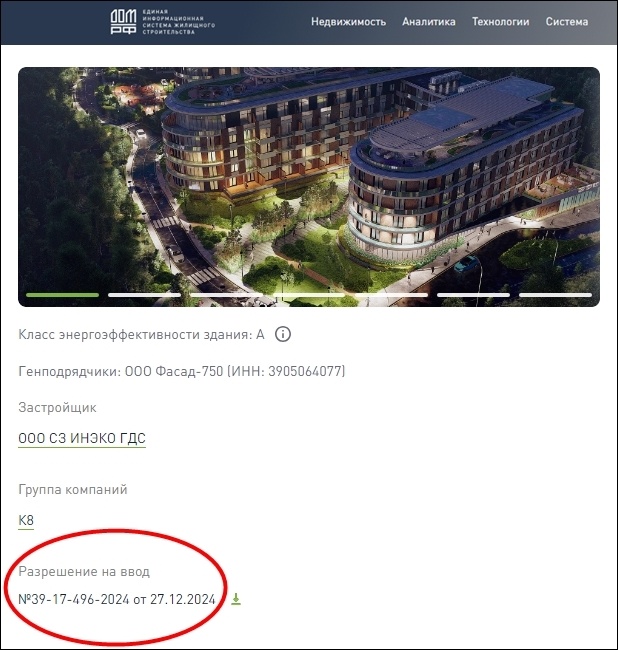Jump to the fifth gallery slide indicator

[391, 295]
